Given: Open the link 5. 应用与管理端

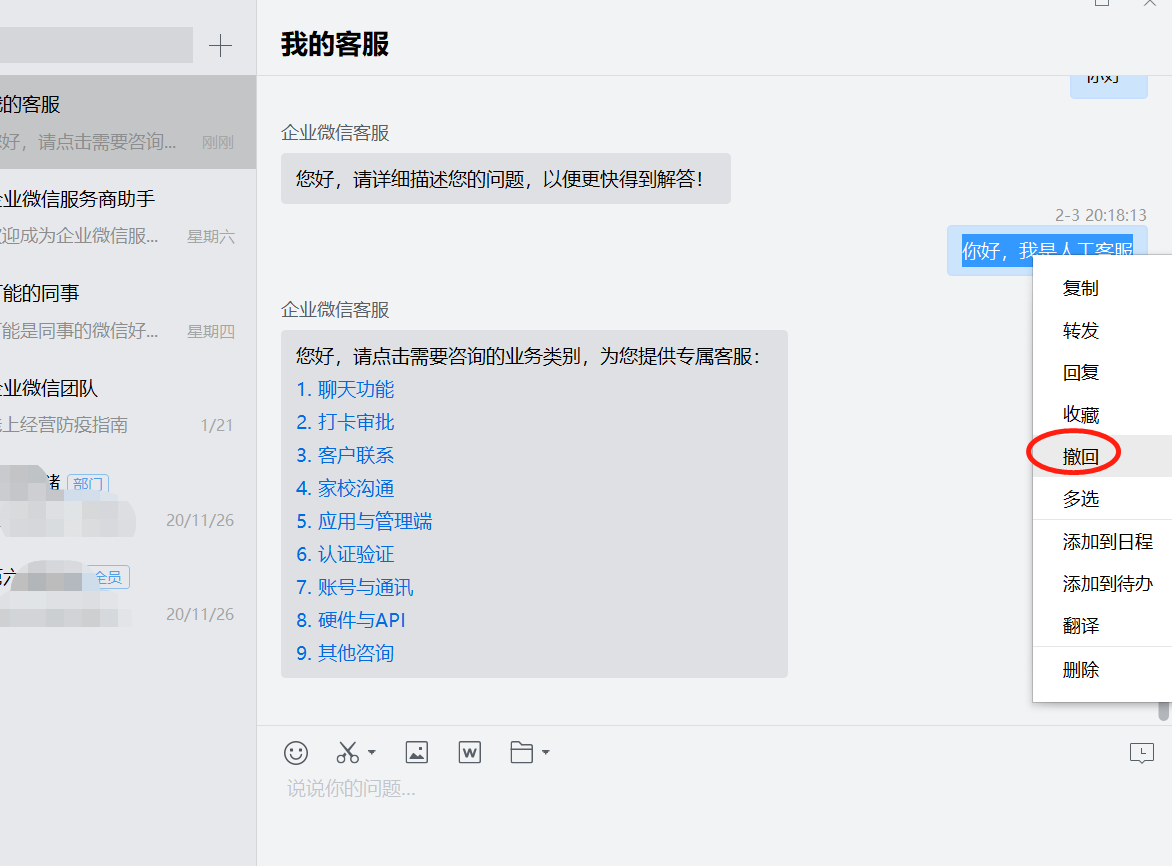Looking at the screenshot, I should (364, 521).
